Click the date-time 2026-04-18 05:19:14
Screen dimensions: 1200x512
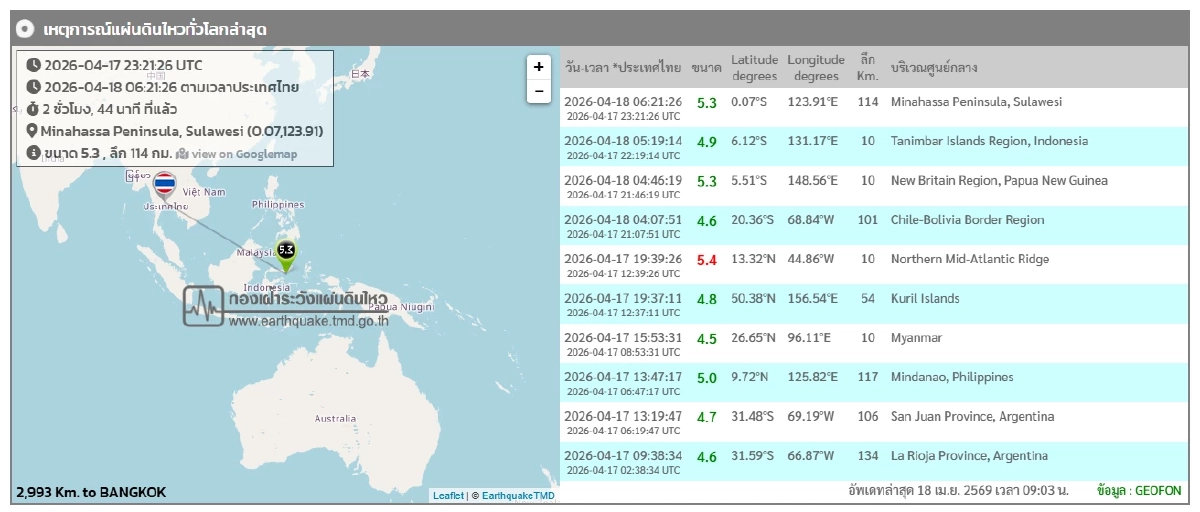click(623, 141)
